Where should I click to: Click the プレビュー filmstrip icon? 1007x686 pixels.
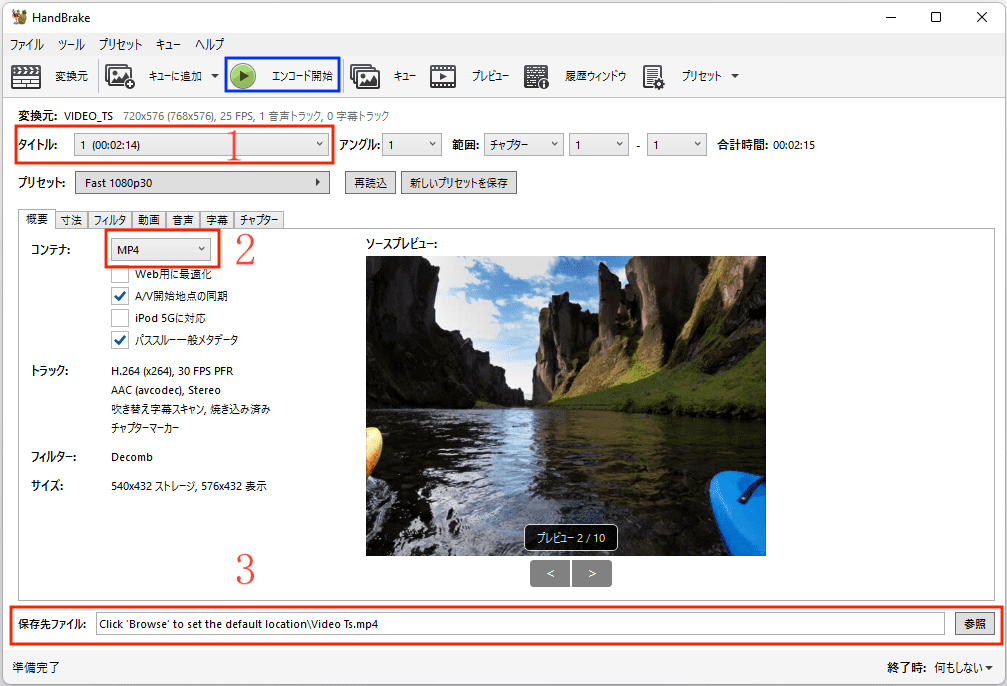[x=442, y=76]
